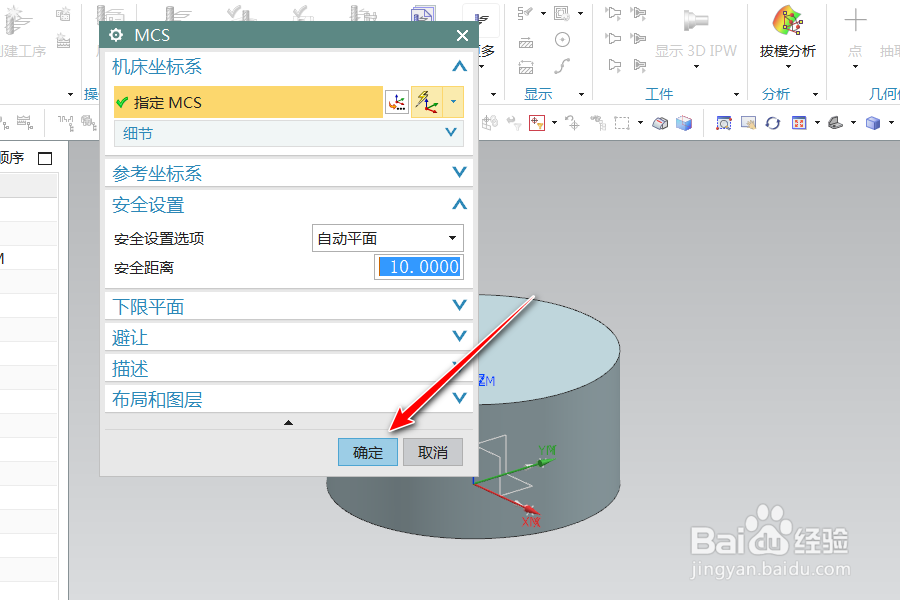Click the tool path display option icon

526,13
